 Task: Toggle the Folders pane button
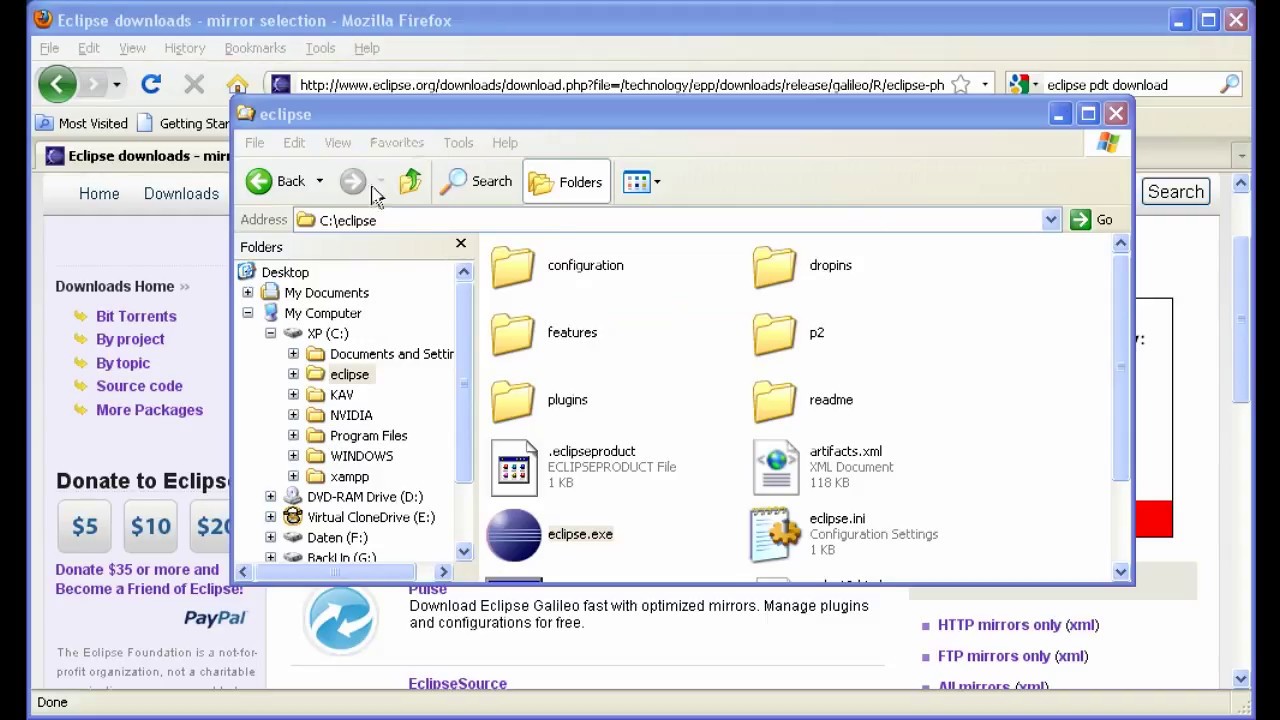tap(566, 182)
